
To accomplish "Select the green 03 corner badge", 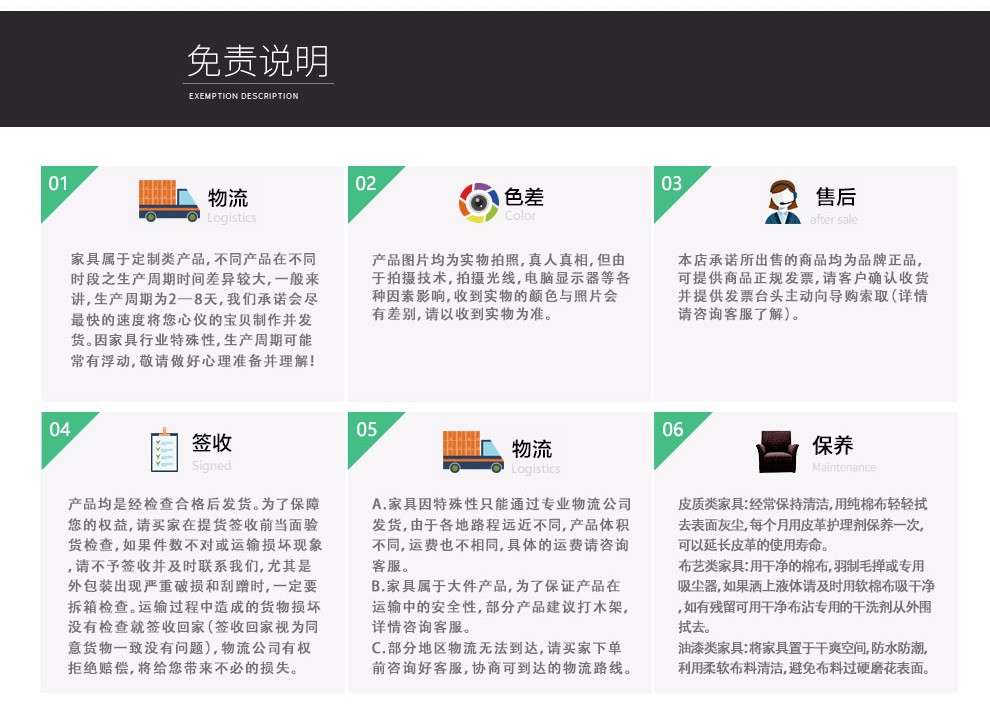I will pos(672,185).
